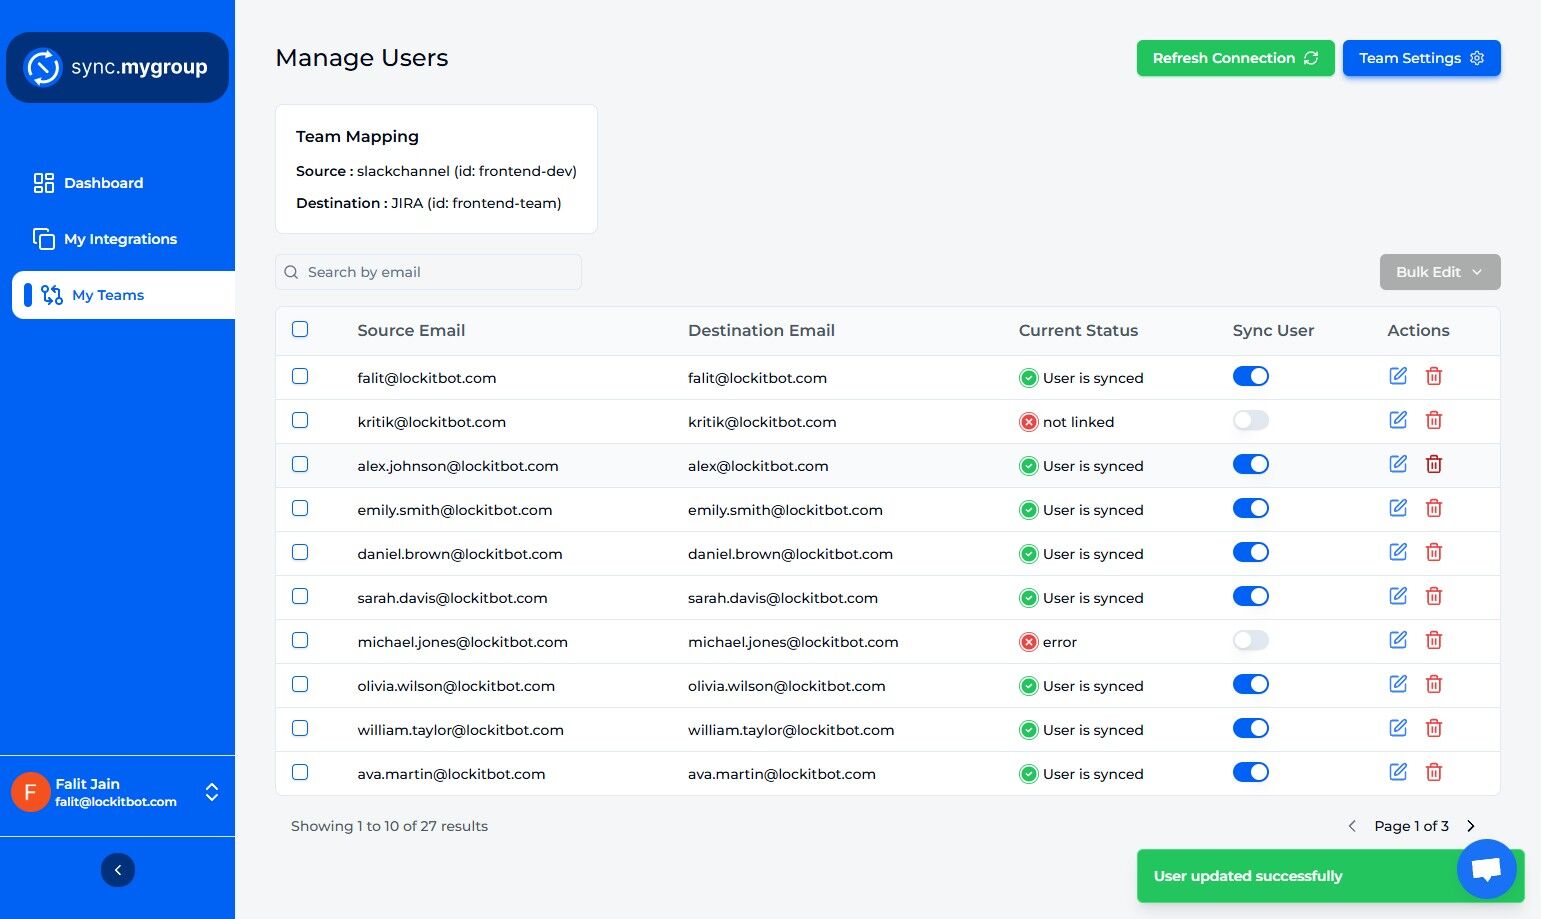Image resolution: width=1541 pixels, height=919 pixels.
Task: Open Dashboard from the sidebar
Action: [103, 183]
